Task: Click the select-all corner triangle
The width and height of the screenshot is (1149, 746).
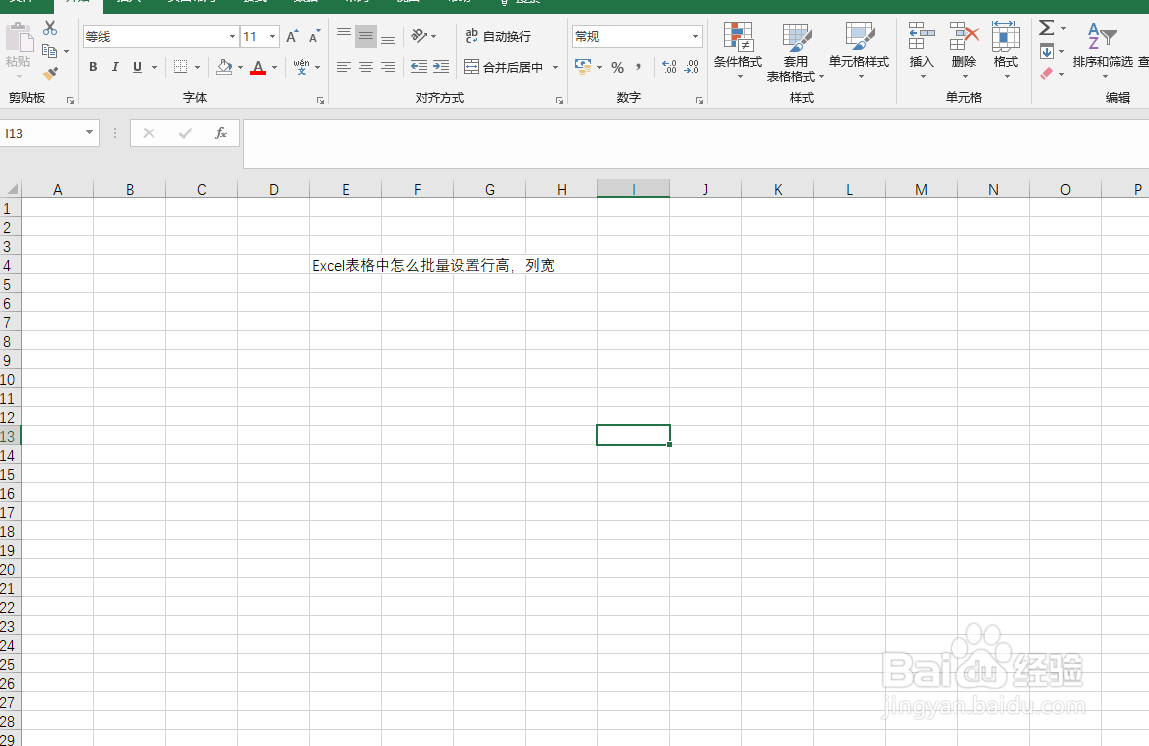Action: pos(11,189)
